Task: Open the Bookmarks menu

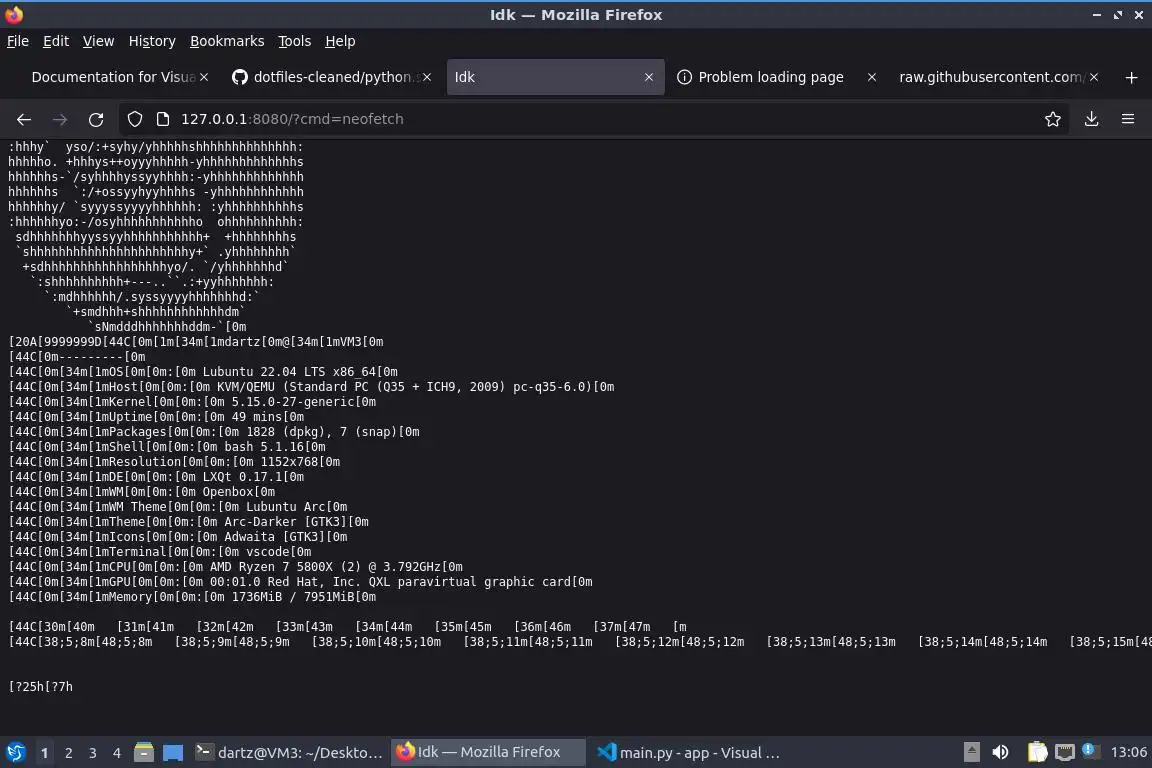Action: [227, 41]
